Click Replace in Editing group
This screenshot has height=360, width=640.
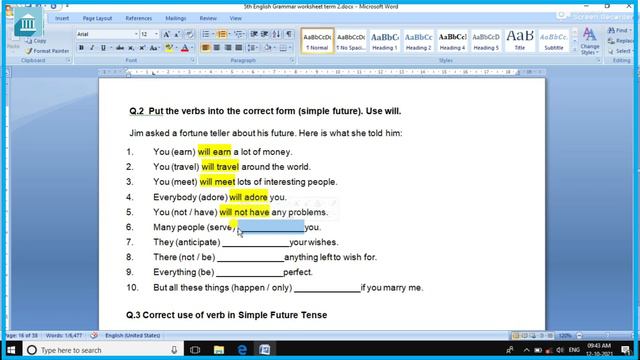620,41
